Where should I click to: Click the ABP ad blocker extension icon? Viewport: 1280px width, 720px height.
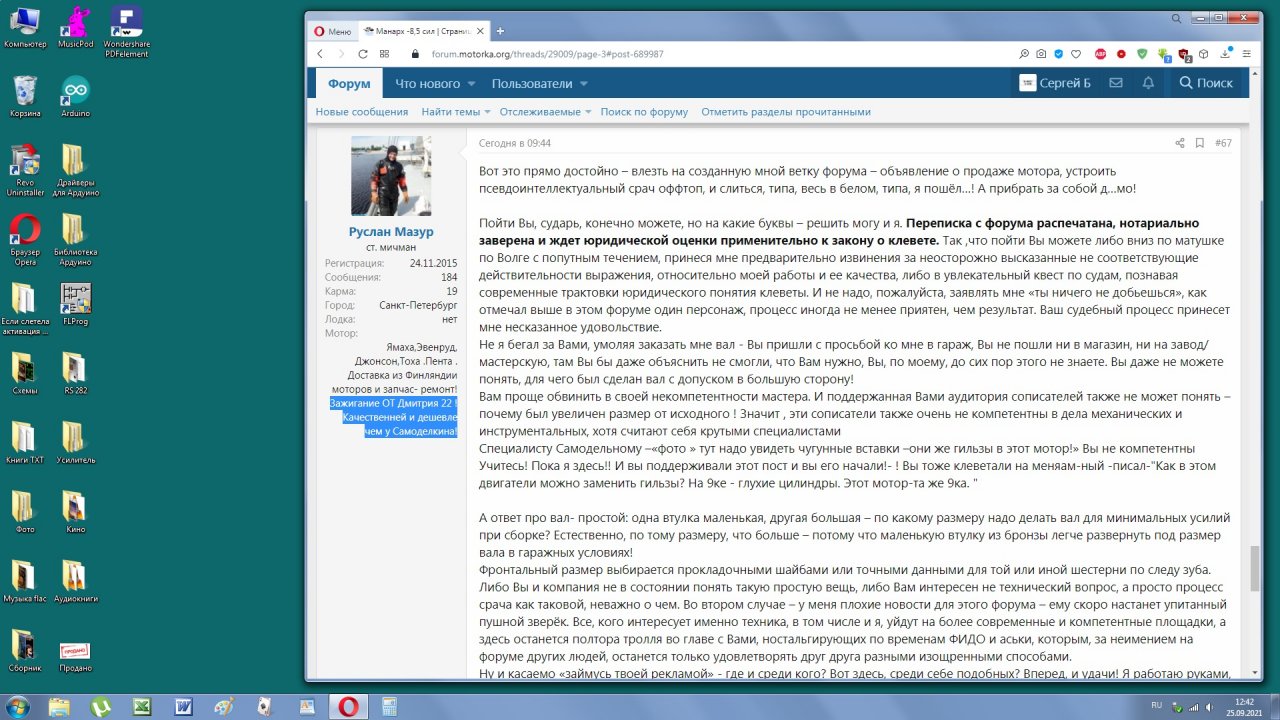[x=1100, y=54]
